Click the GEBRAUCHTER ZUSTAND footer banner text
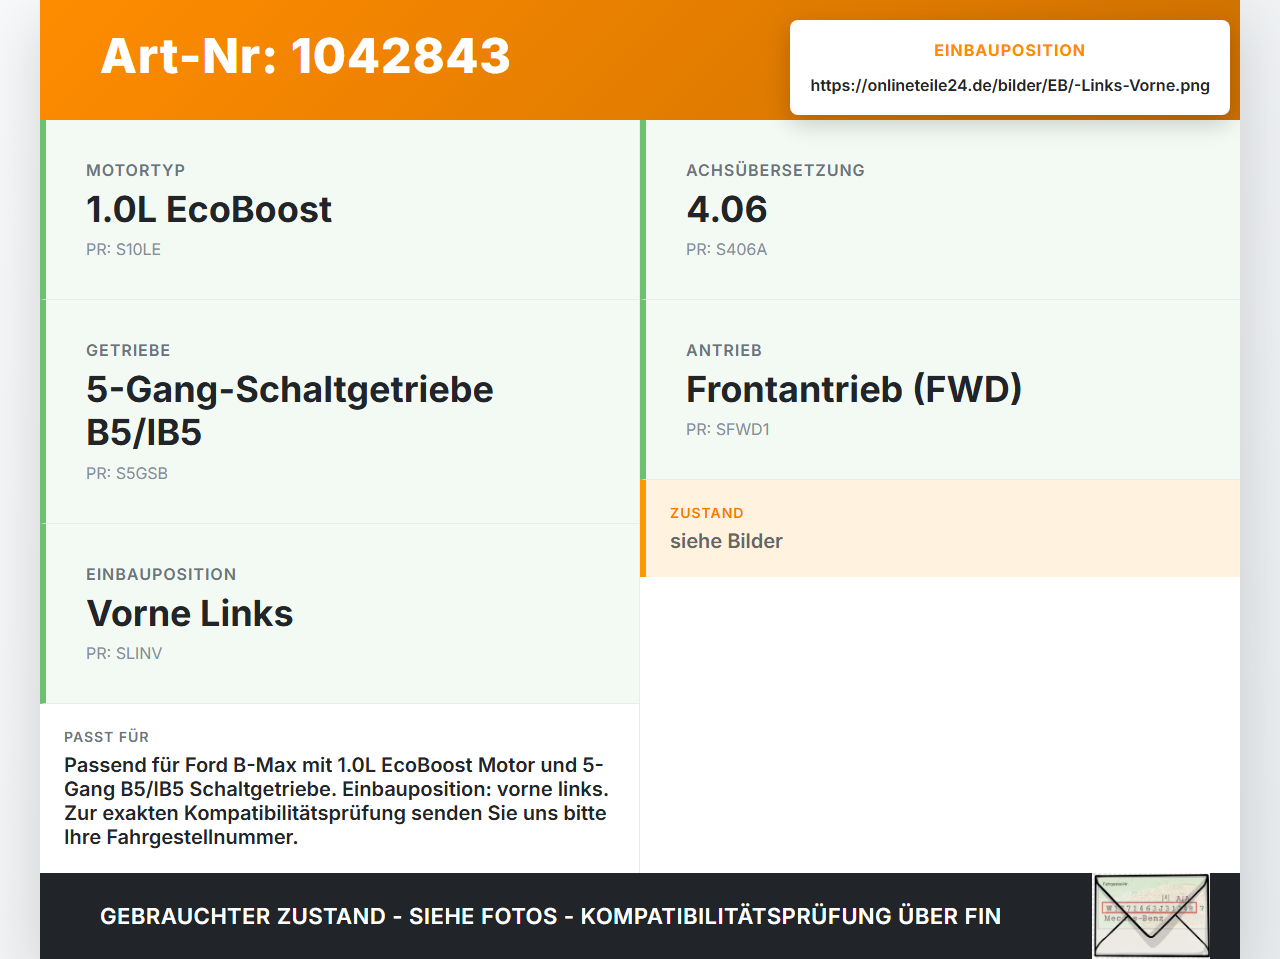This screenshot has height=959, width=1280. coord(550,916)
